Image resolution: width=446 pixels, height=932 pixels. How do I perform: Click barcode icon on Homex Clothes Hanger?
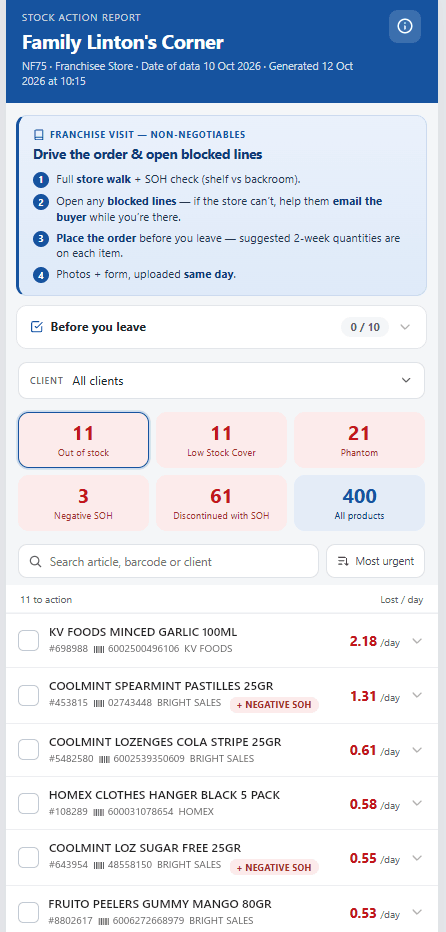point(99,811)
